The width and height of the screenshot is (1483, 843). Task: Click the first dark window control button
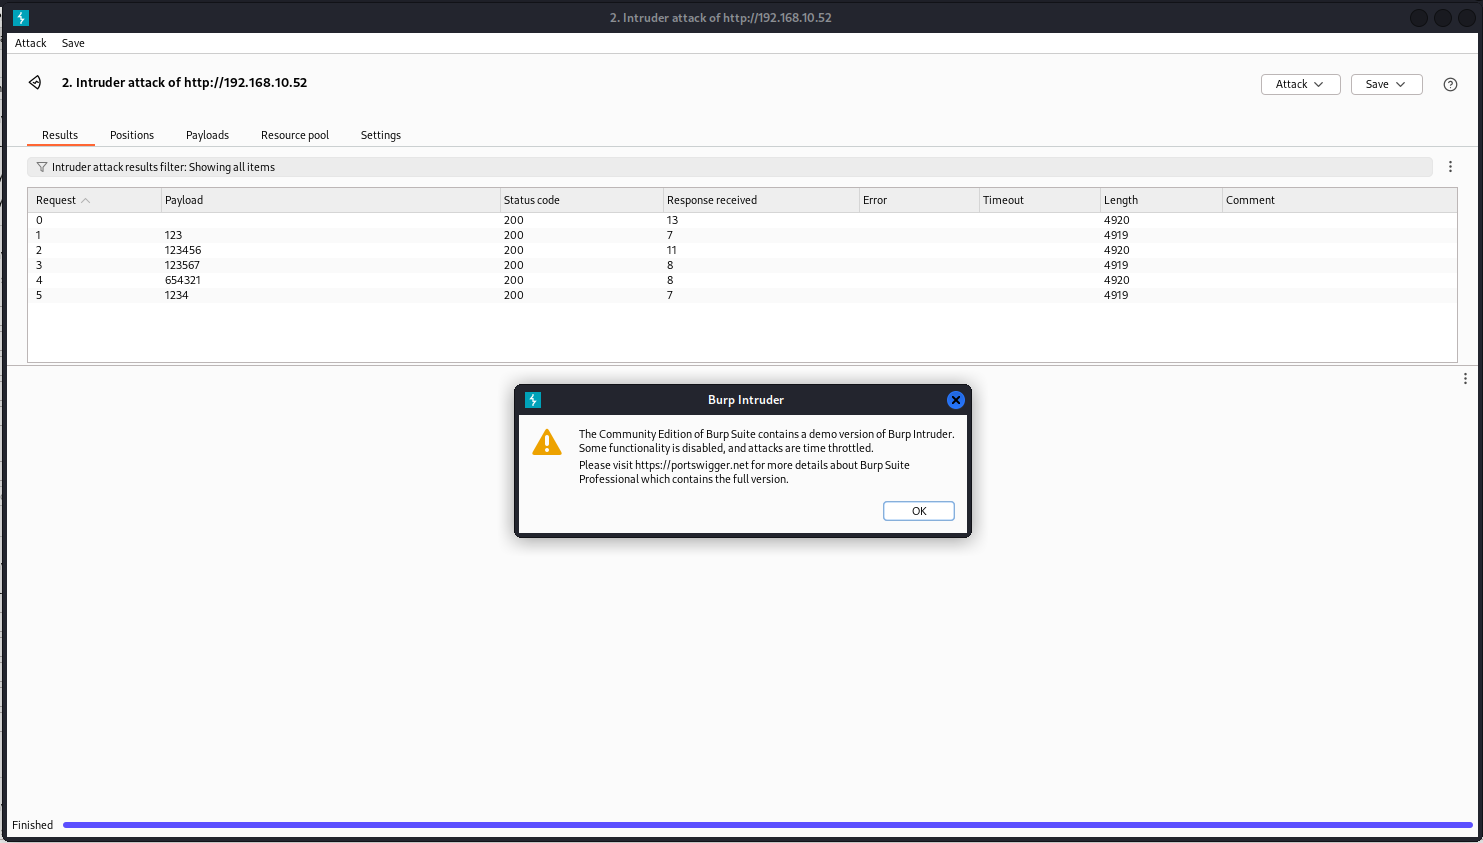[1418, 18]
